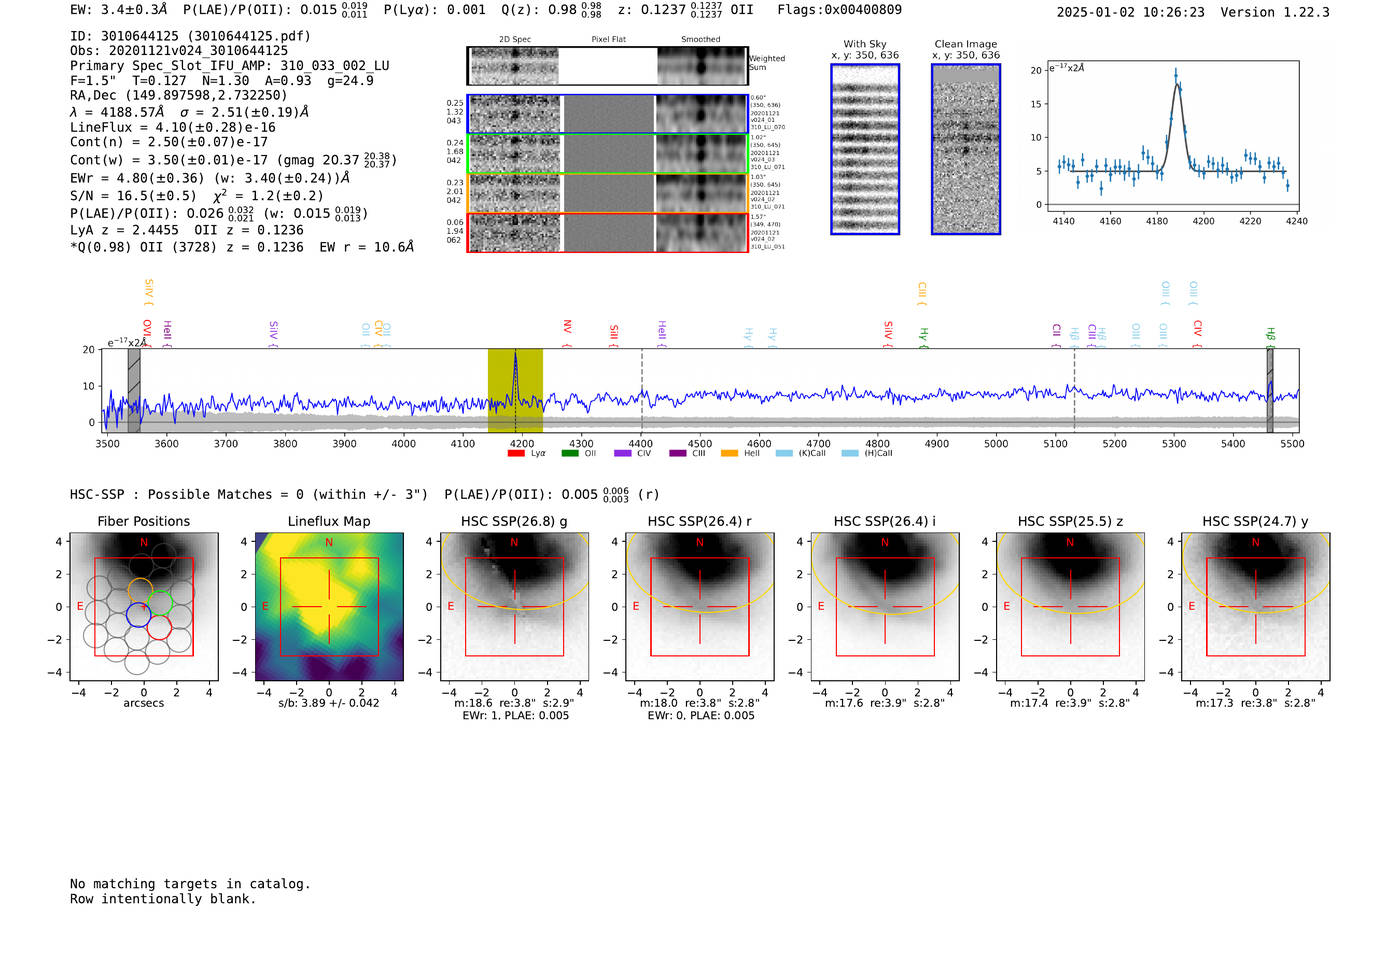Open the red-bordered fiber 2D spectrum row

[608, 233]
